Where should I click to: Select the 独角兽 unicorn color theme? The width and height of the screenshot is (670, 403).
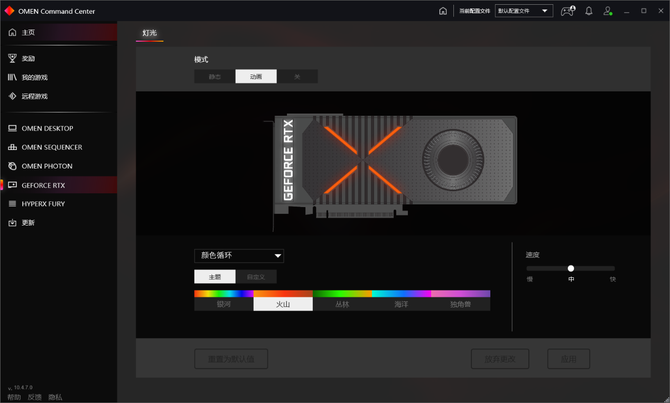tap(461, 300)
